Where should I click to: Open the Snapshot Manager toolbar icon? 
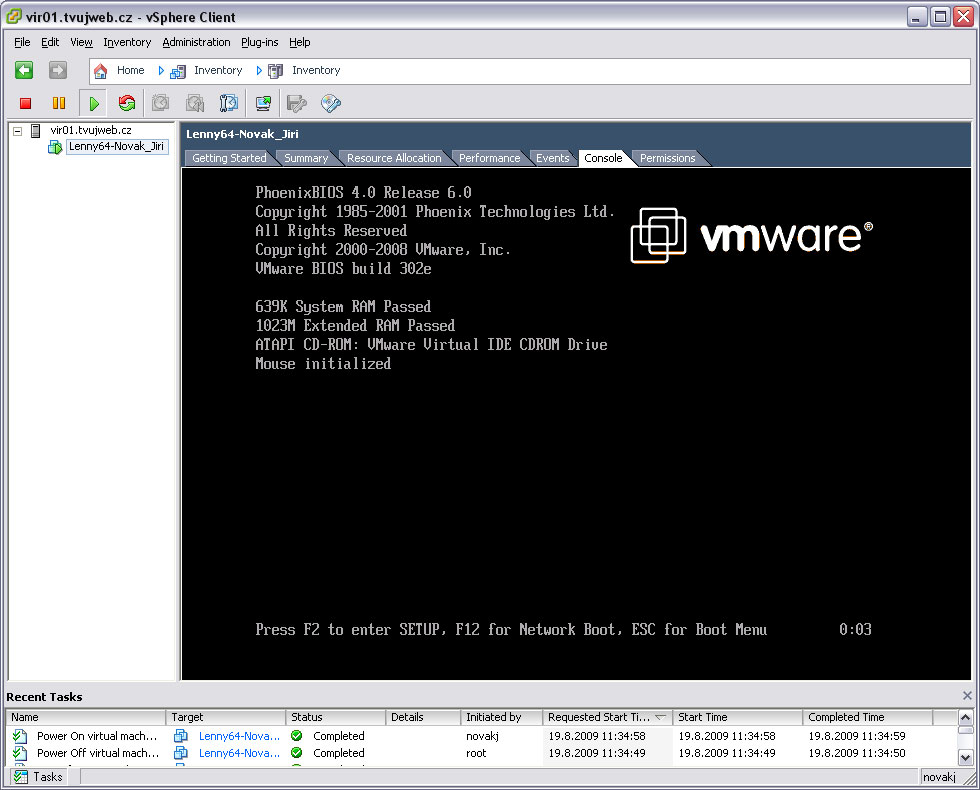[229, 103]
